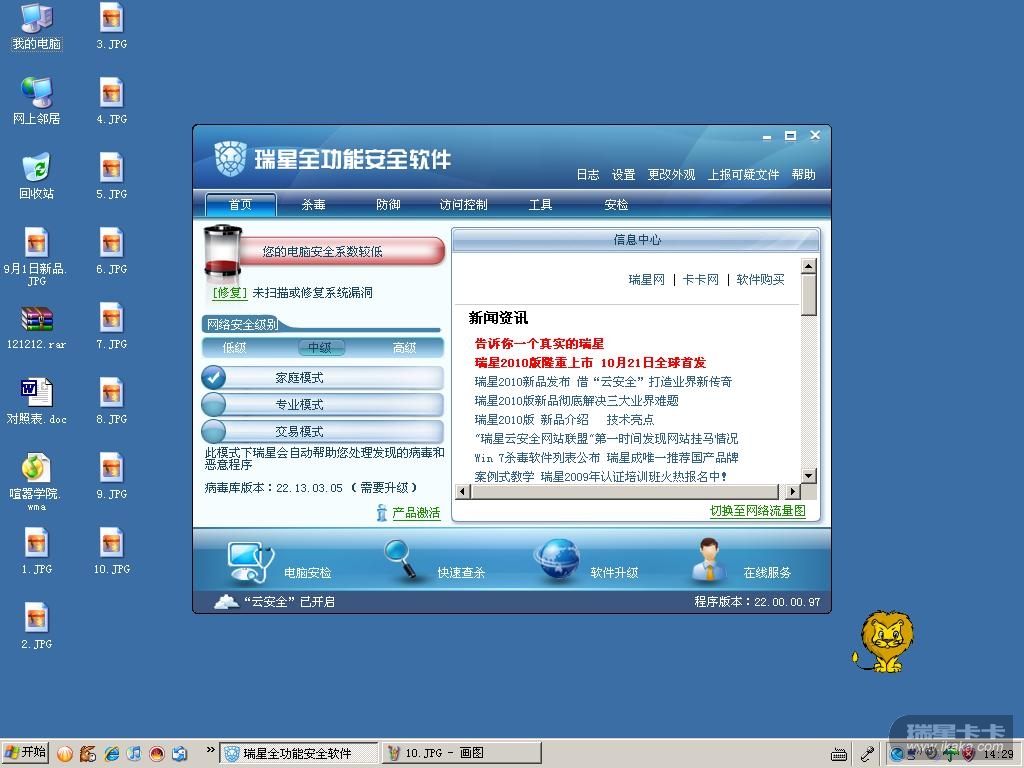
Task: Select 喧嚣学院.wma audio file icon
Action: tap(37, 481)
